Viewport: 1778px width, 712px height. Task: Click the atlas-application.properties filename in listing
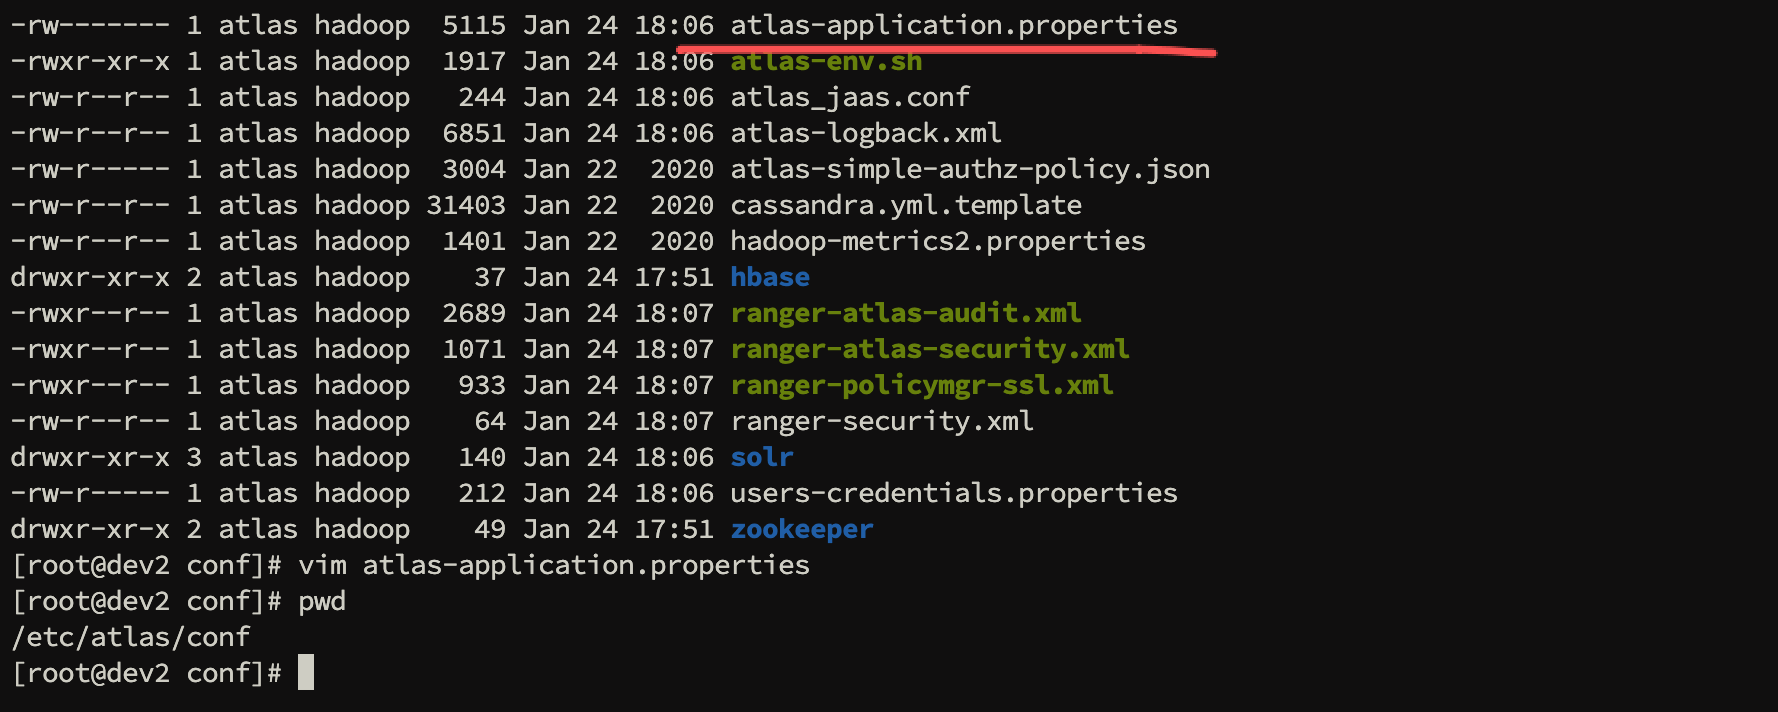coord(953,25)
